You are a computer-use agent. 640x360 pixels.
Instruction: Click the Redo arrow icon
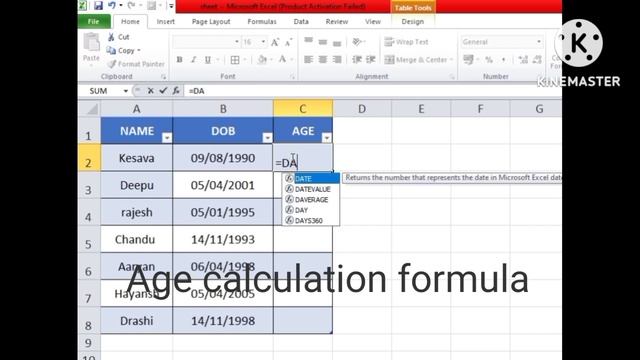point(131,5)
